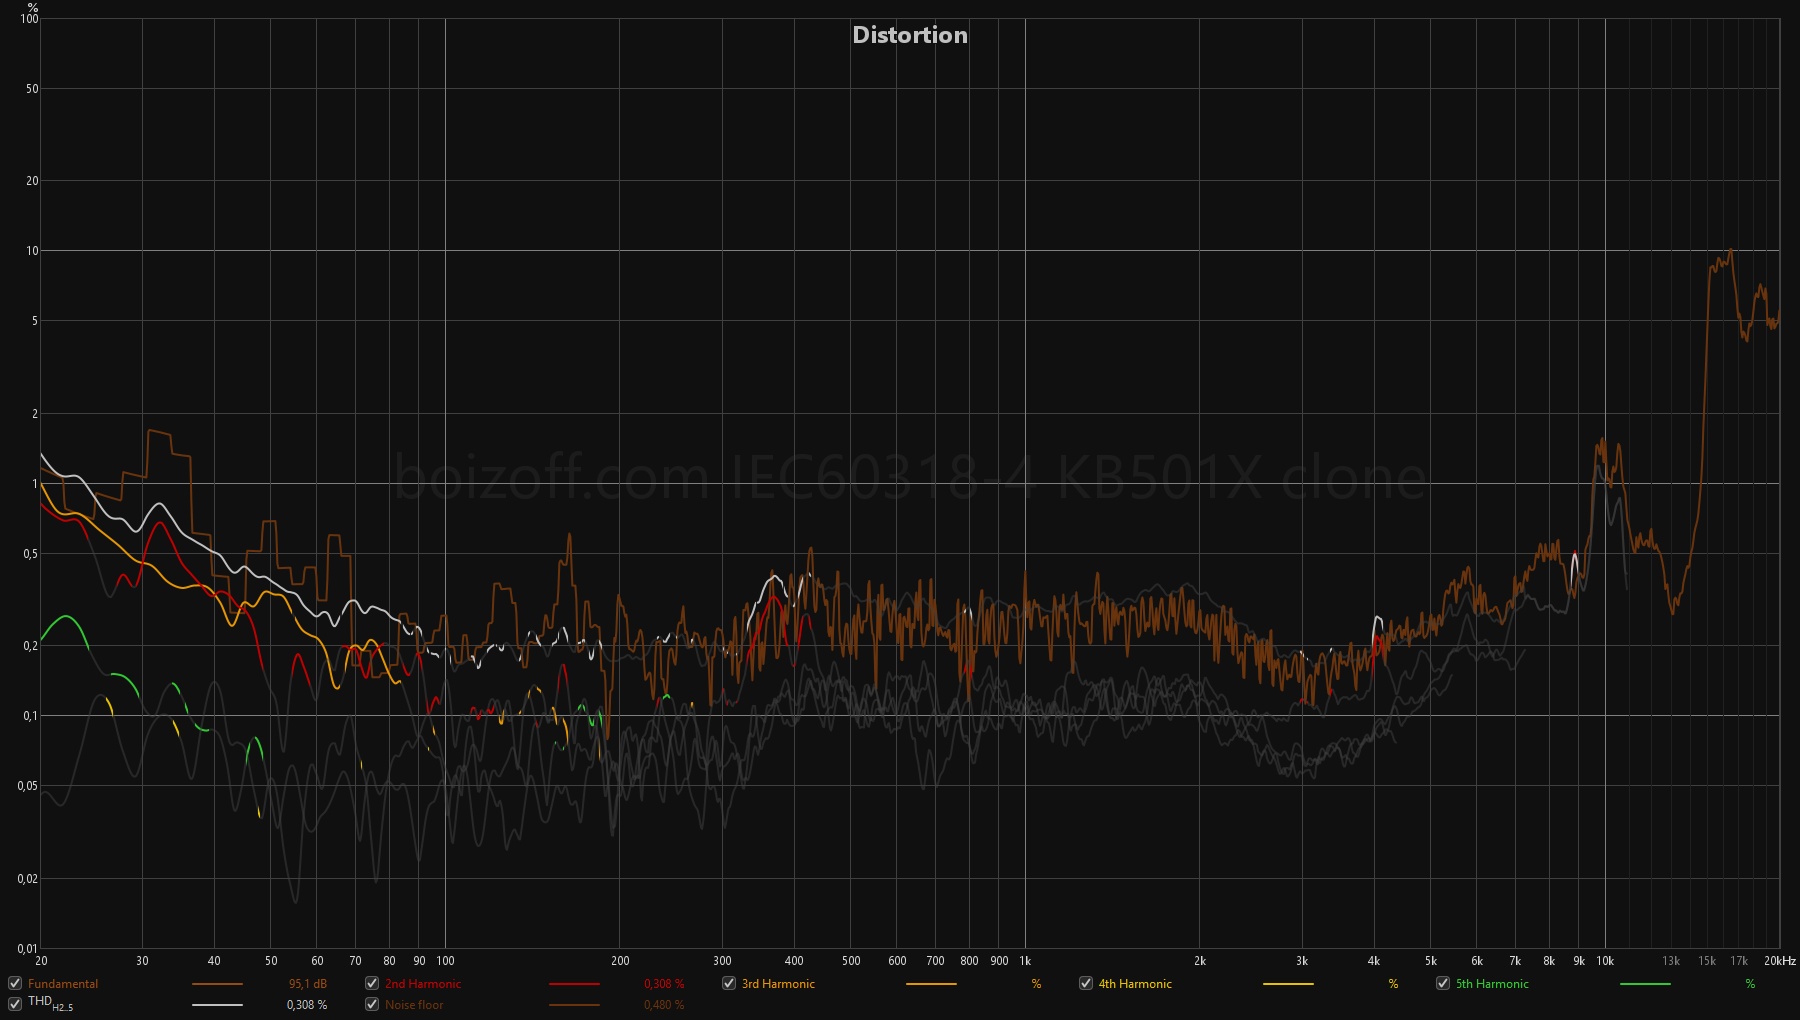Click the white THD value 0,308 %
This screenshot has height=1020, width=1800.
tap(307, 1005)
